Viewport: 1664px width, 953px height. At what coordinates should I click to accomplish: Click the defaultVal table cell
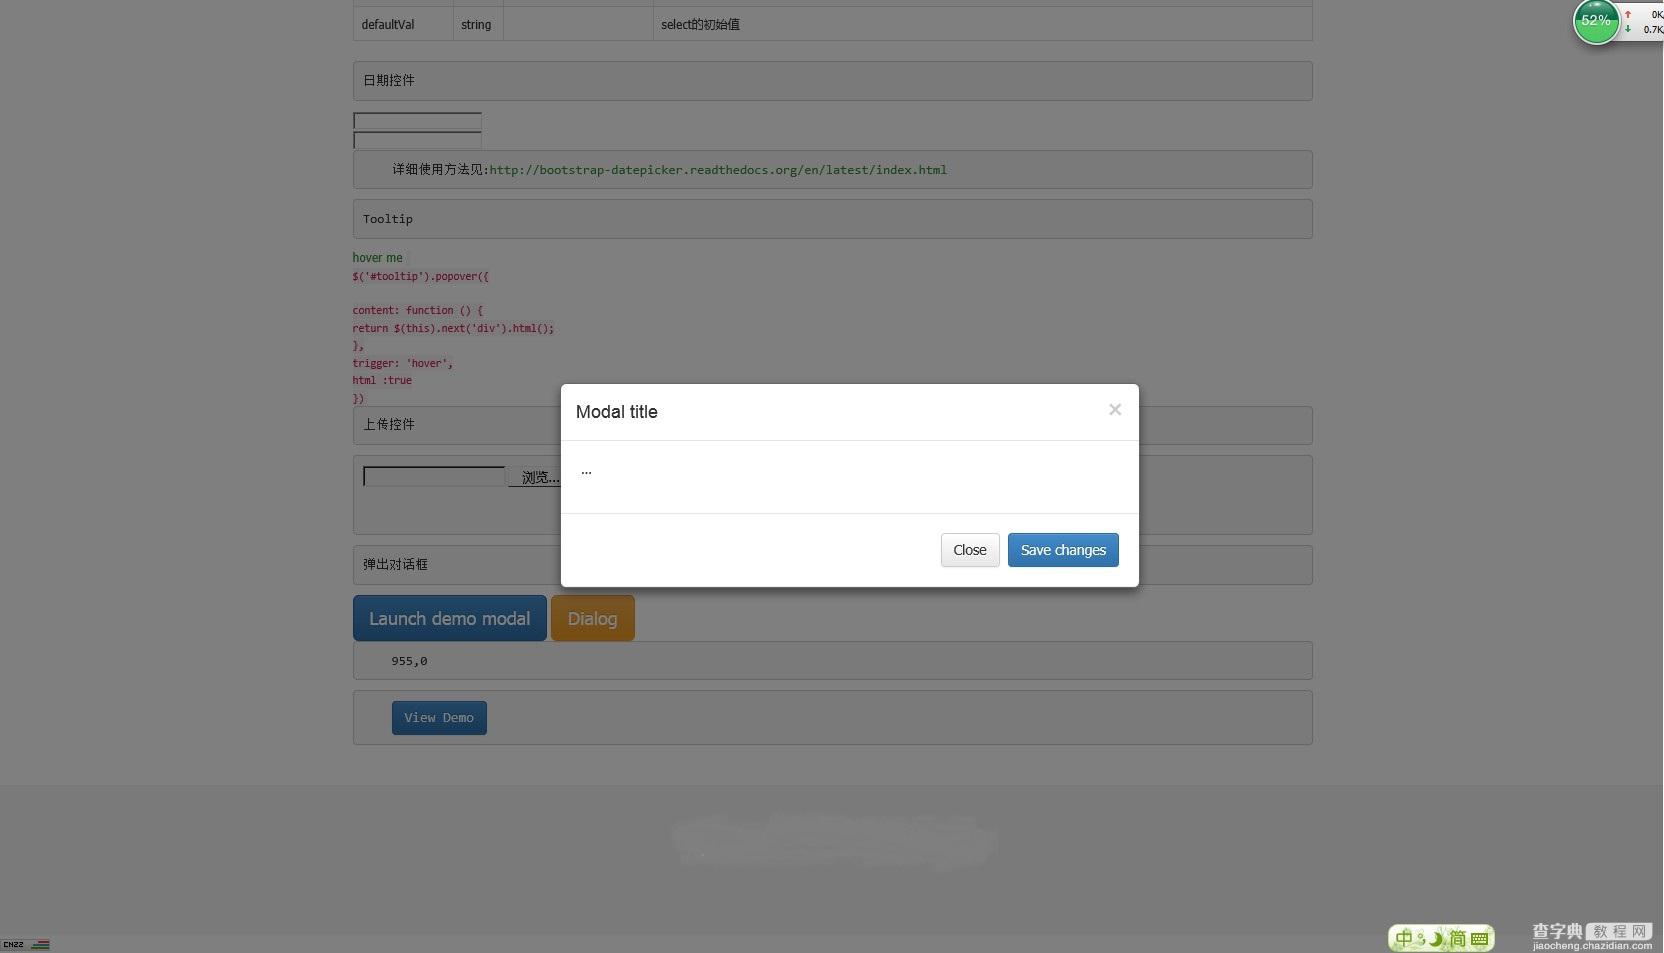(403, 24)
